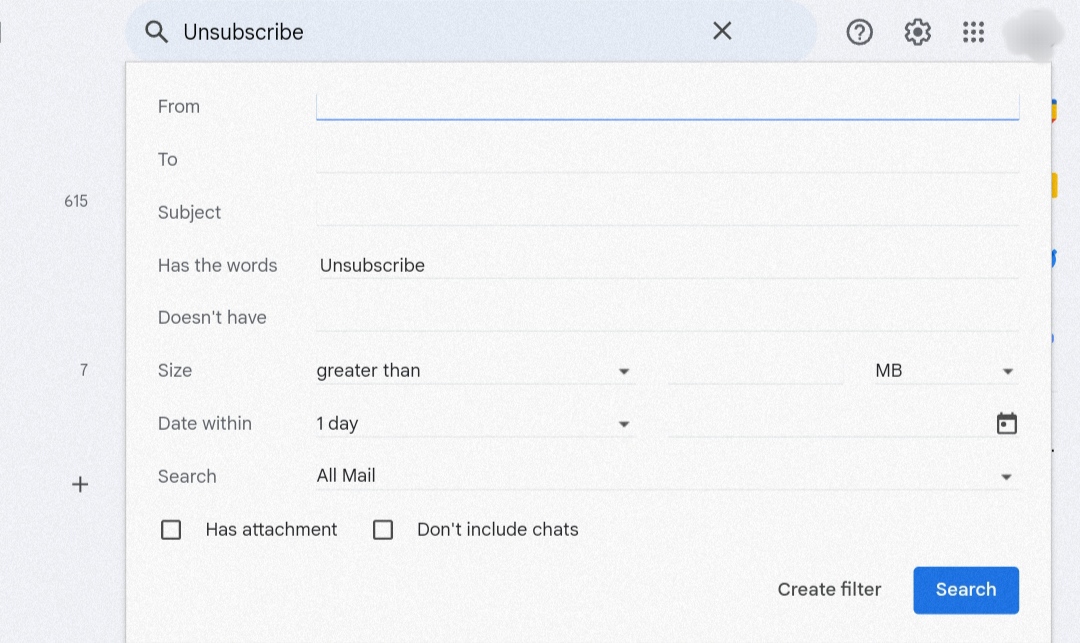Click the Create filter button
The image size is (1080, 643).
(x=829, y=590)
